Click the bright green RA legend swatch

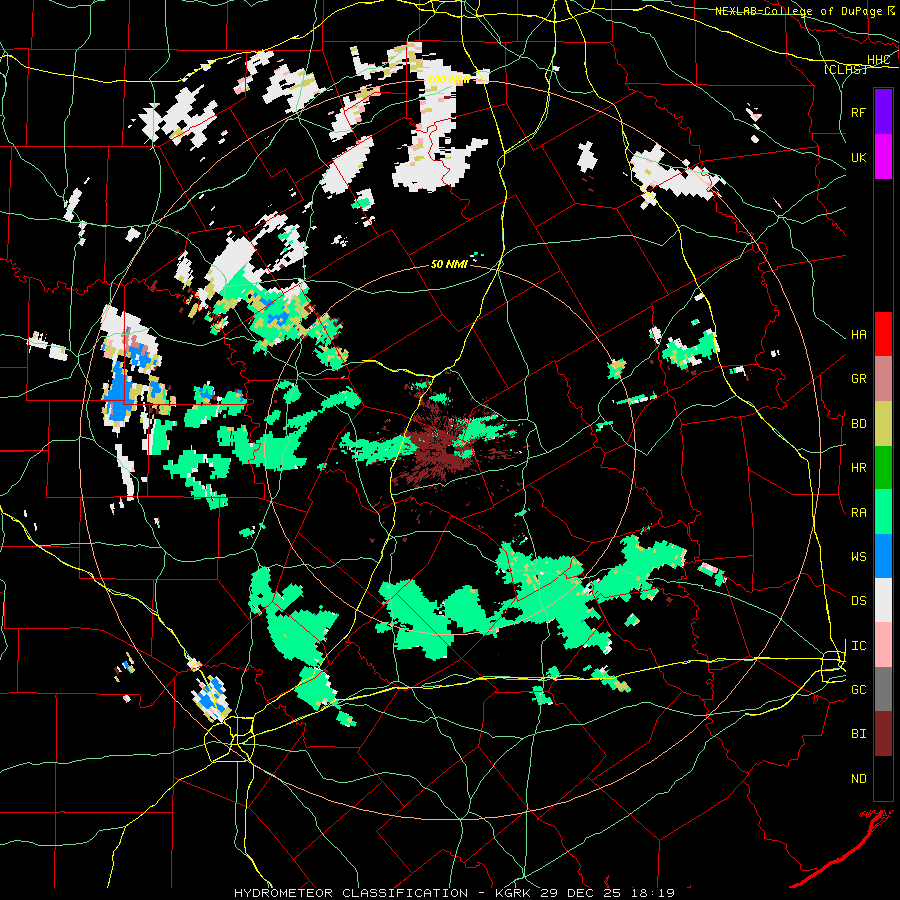tap(883, 512)
